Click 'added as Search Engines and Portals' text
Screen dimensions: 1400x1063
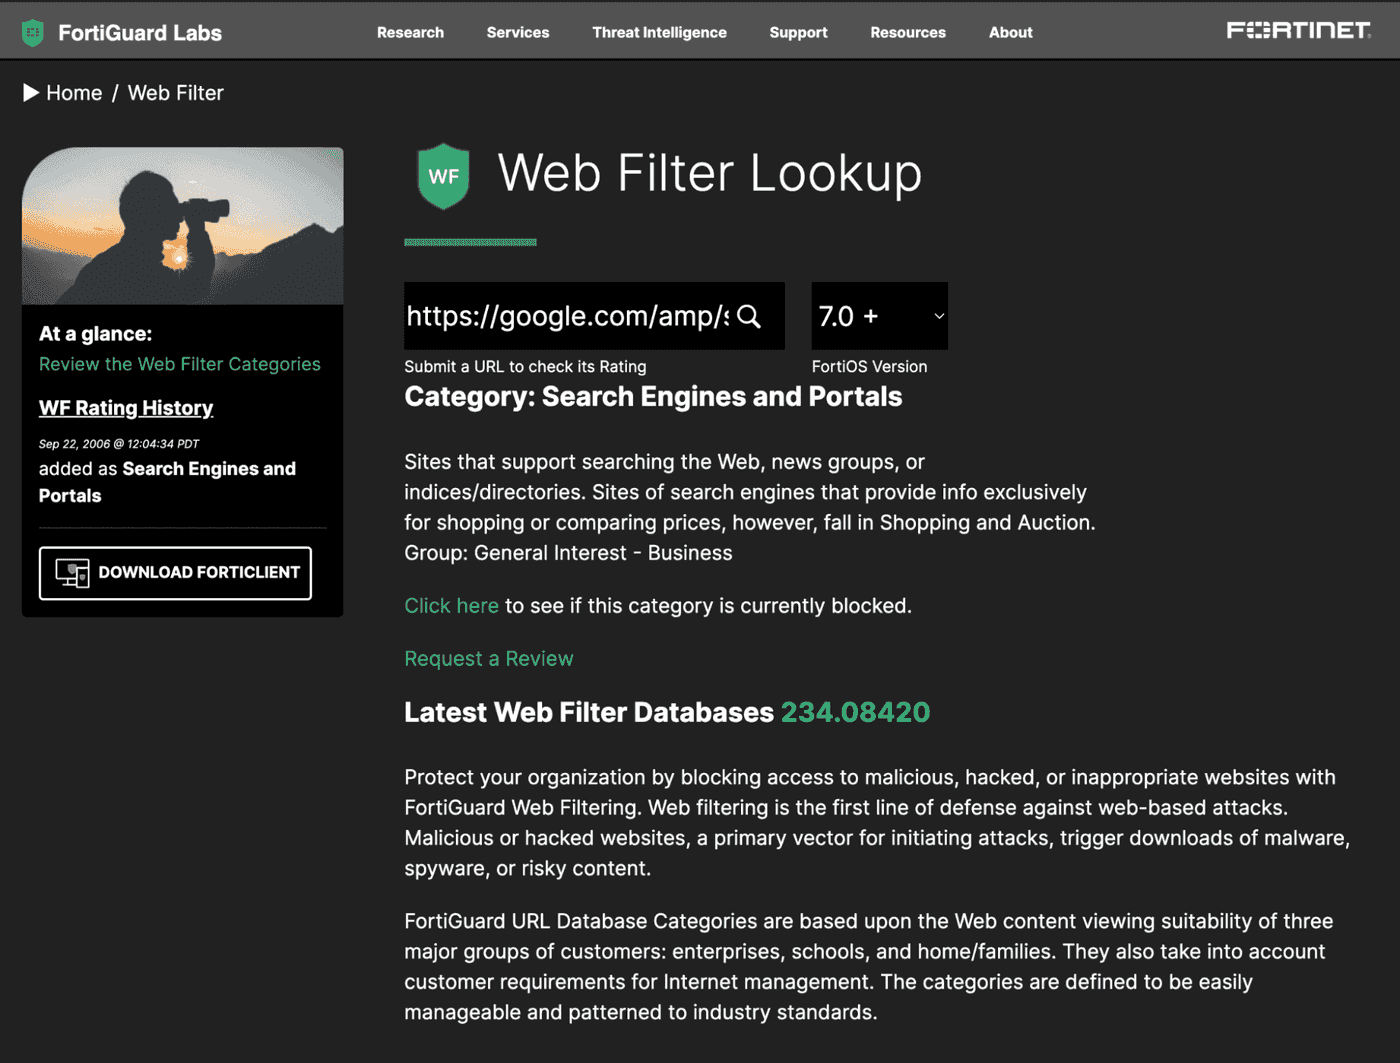click(167, 482)
